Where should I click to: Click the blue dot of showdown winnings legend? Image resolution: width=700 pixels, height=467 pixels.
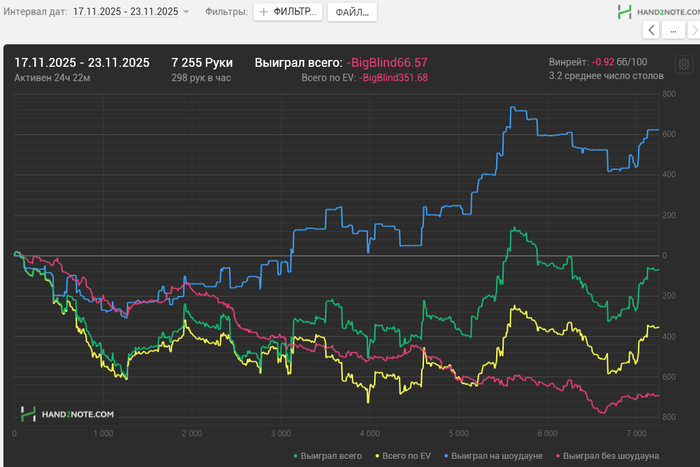point(444,456)
